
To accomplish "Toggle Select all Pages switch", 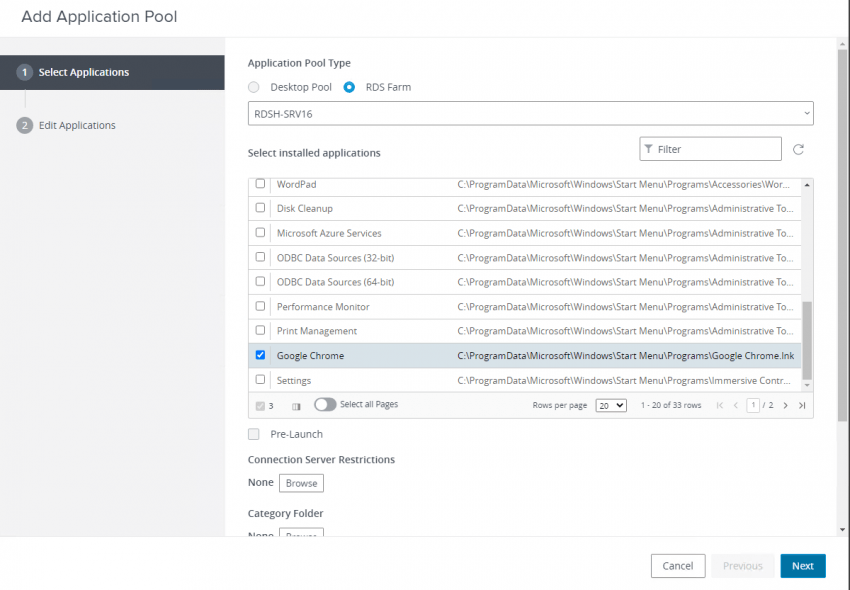I will 323,405.
